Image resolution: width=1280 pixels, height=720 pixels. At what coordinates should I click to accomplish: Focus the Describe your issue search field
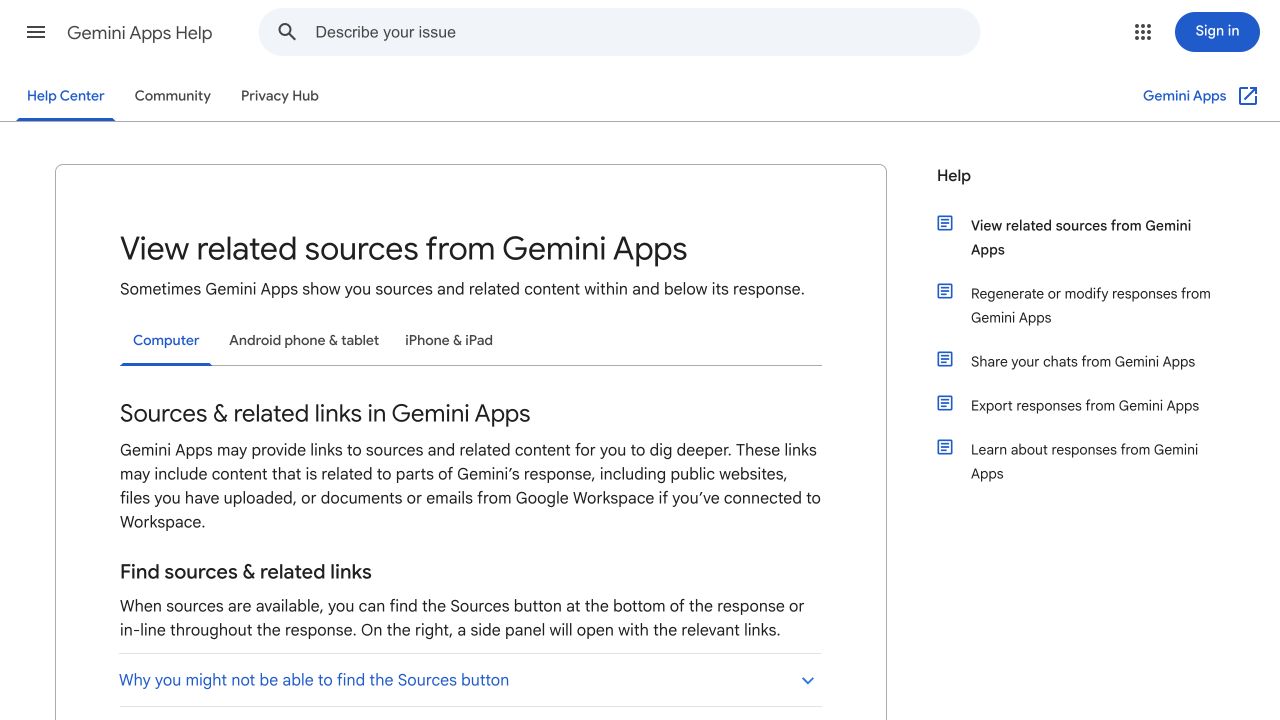[620, 32]
